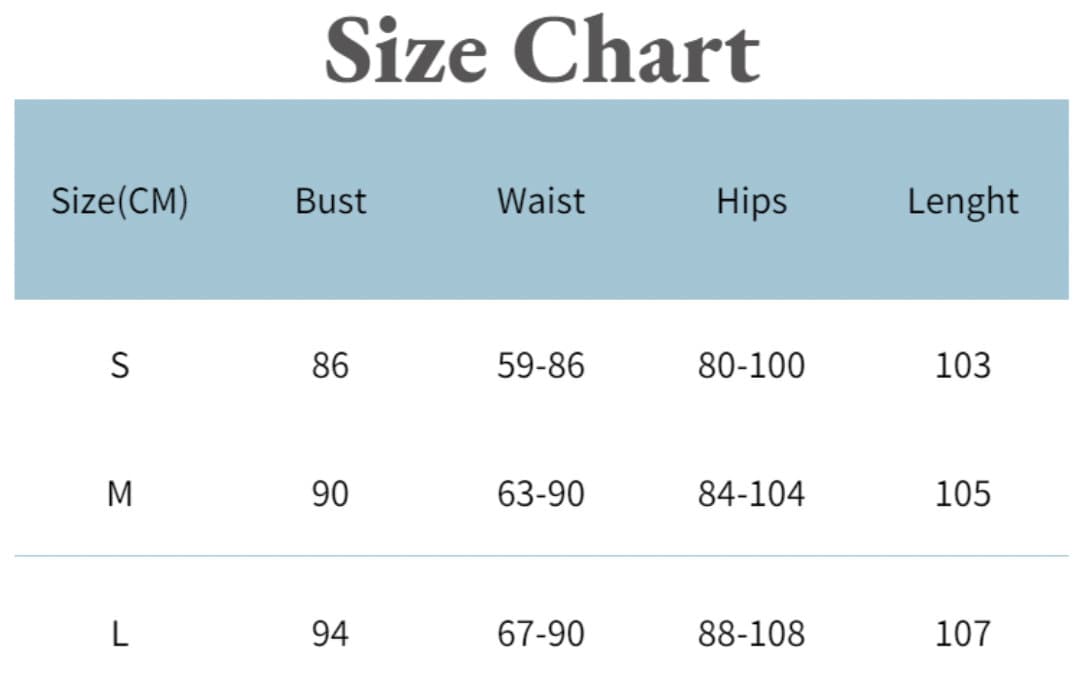Click the size S bust value 86
Viewport: 1084px width, 688px height.
tap(330, 365)
